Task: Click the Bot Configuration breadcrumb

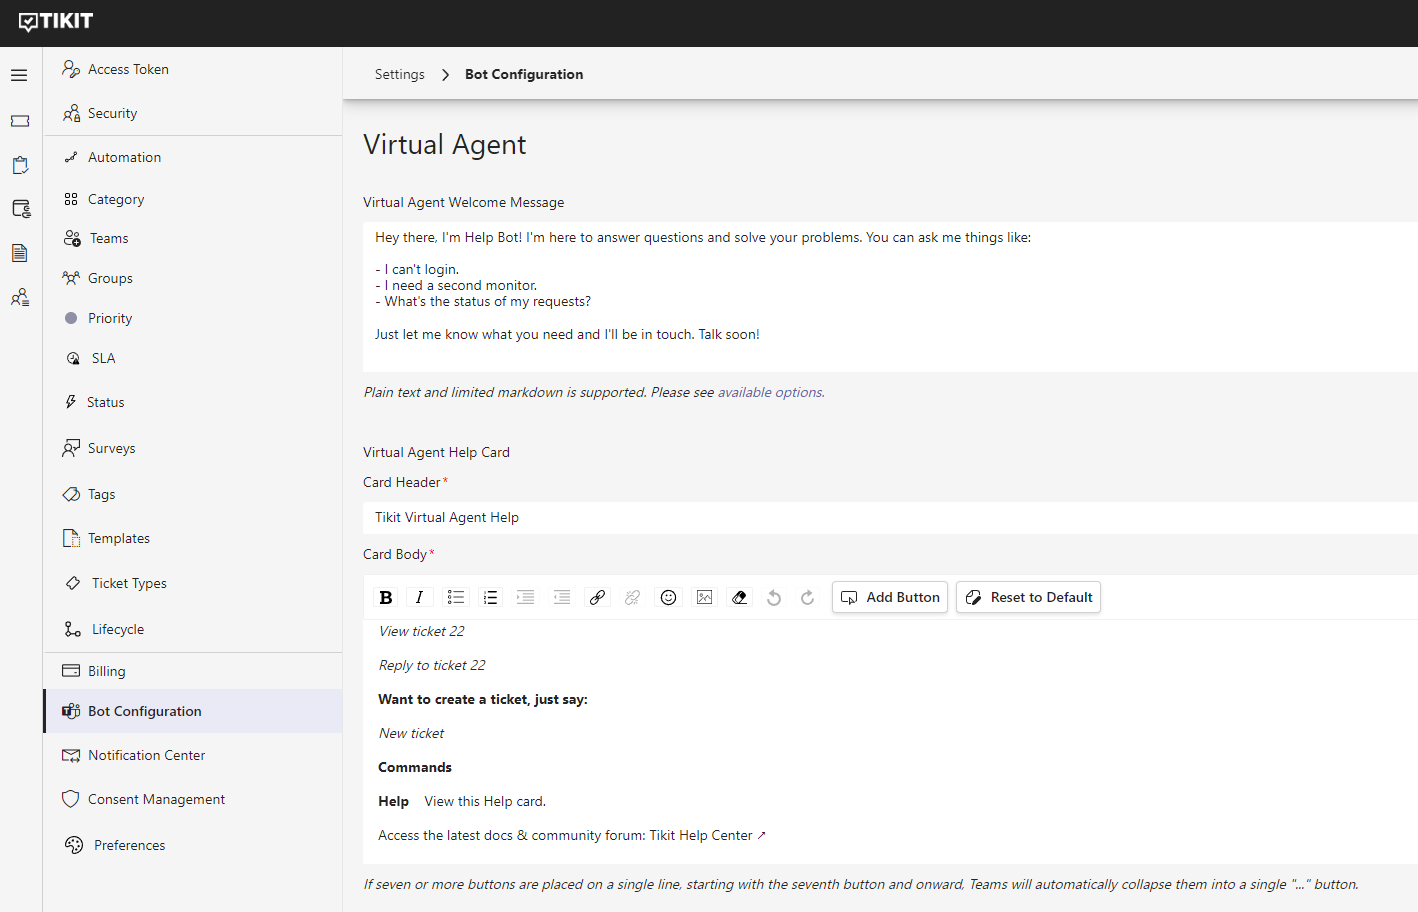Action: point(524,74)
